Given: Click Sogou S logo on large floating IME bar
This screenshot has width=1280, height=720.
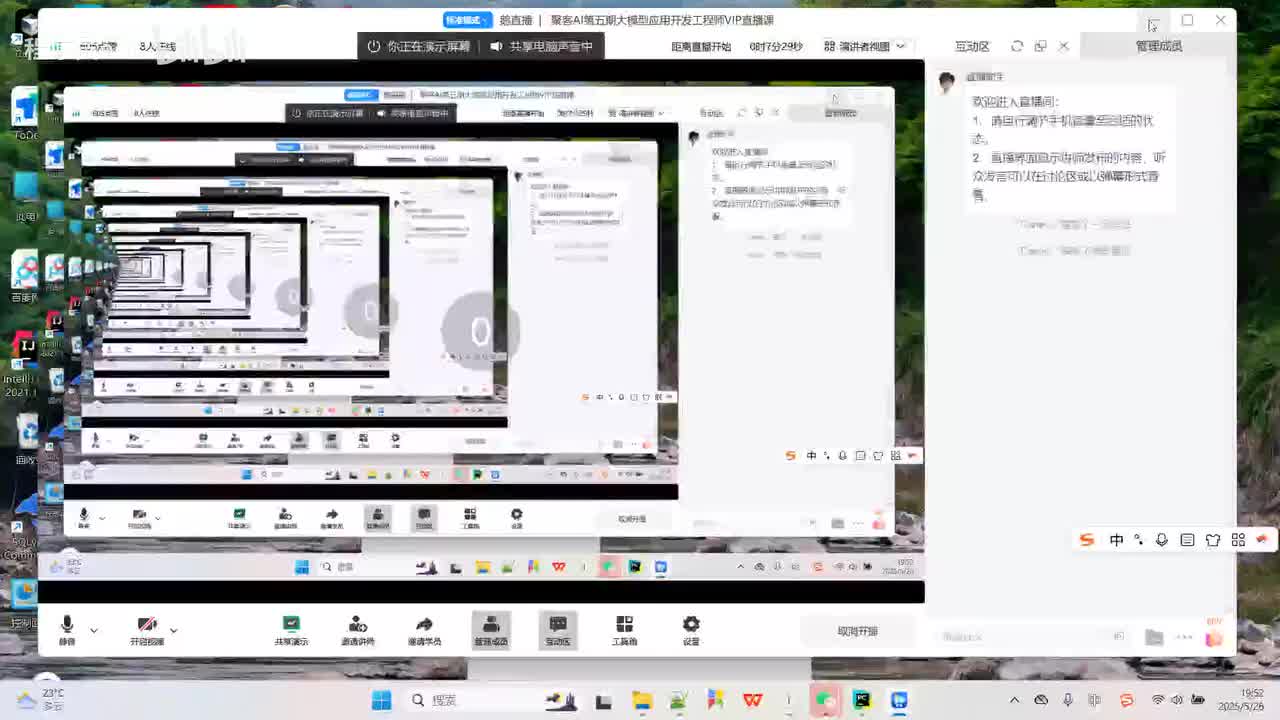Looking at the screenshot, I should (x=1087, y=540).
